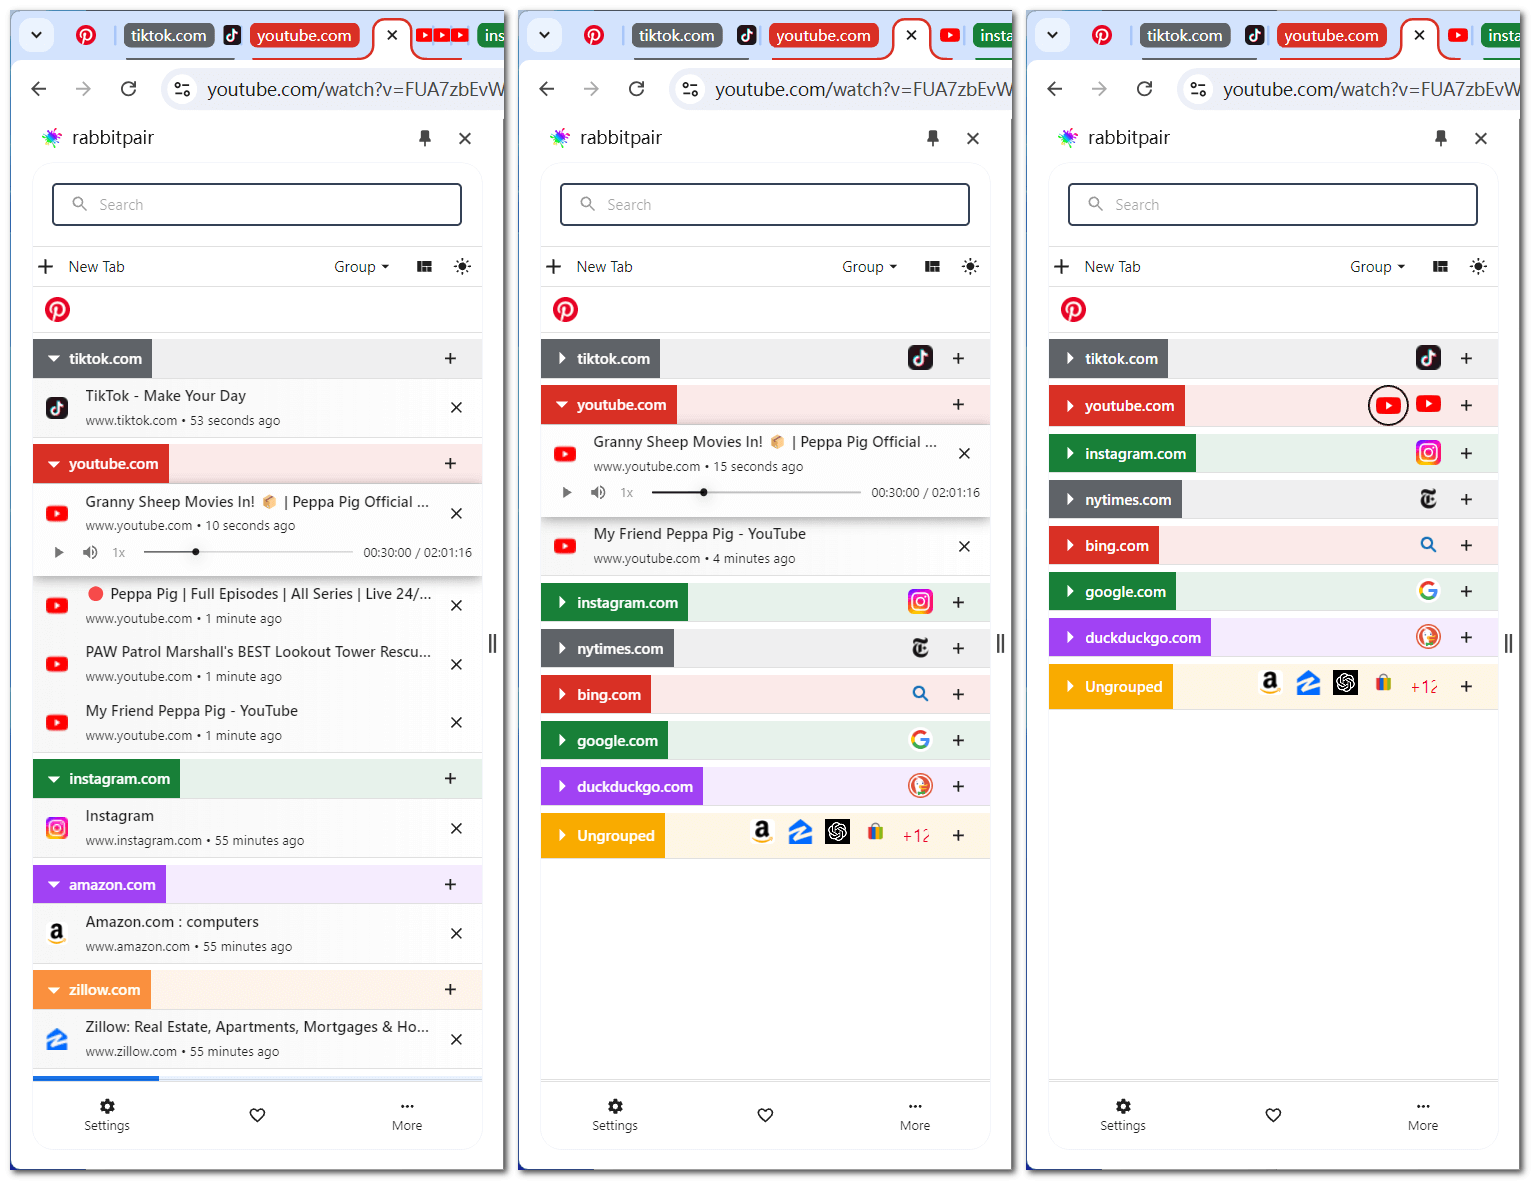Add a tab to the zillow.com group in the left panel
The width and height of the screenshot is (1531, 1181).
[450, 990]
